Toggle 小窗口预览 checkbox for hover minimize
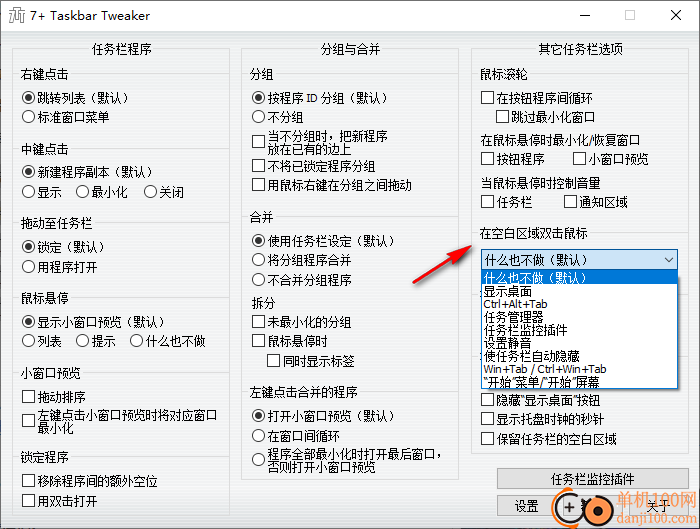Screen dimensions: 700x529 click(579, 158)
